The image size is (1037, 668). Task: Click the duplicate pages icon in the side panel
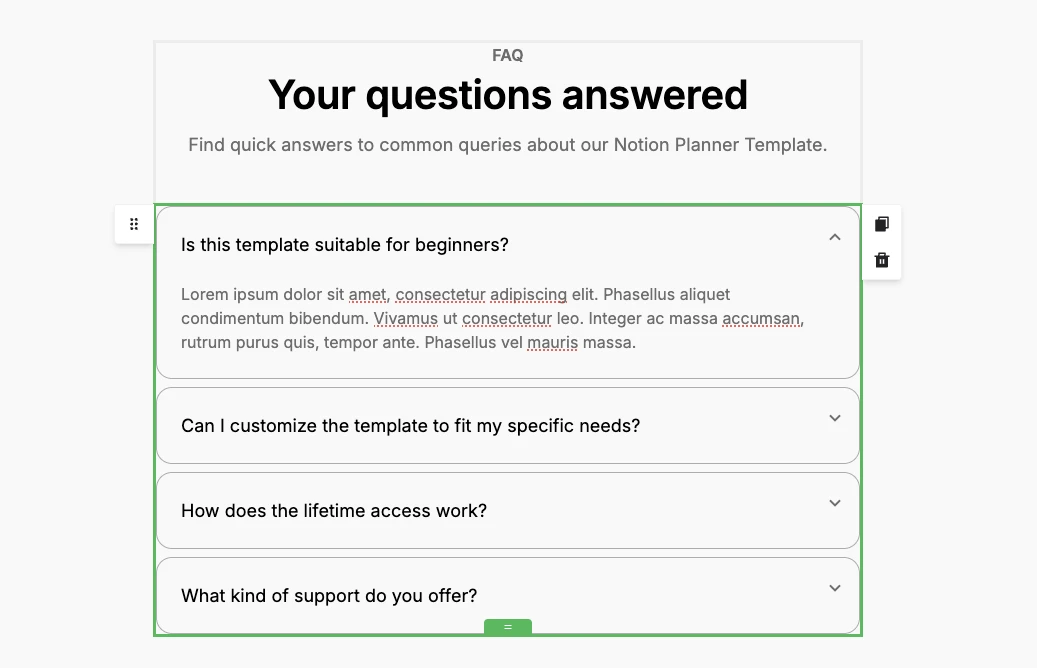pos(881,223)
